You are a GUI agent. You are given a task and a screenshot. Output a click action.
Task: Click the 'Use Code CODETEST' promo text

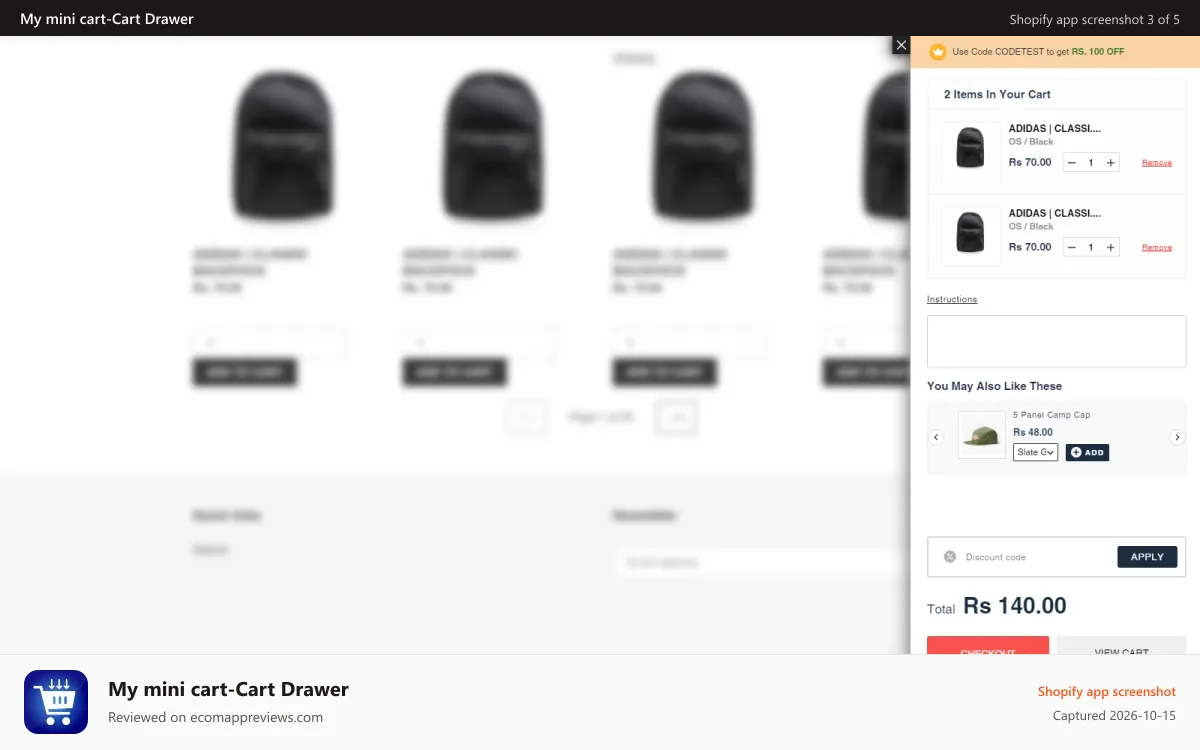[x=1038, y=52]
